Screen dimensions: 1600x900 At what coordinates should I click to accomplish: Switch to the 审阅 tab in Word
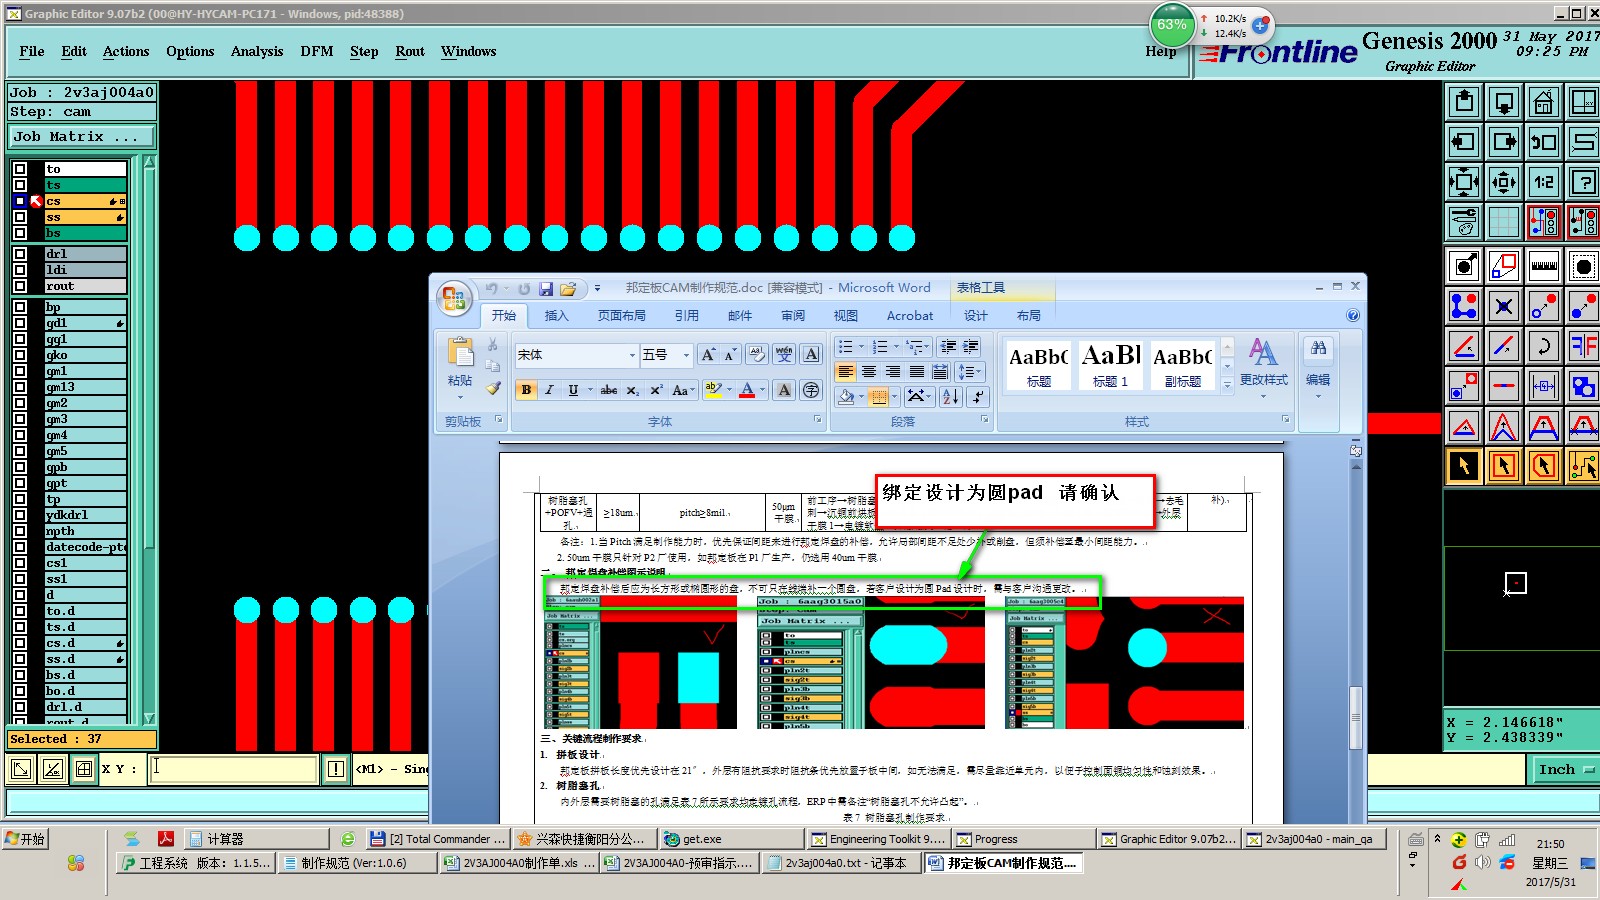click(x=793, y=315)
